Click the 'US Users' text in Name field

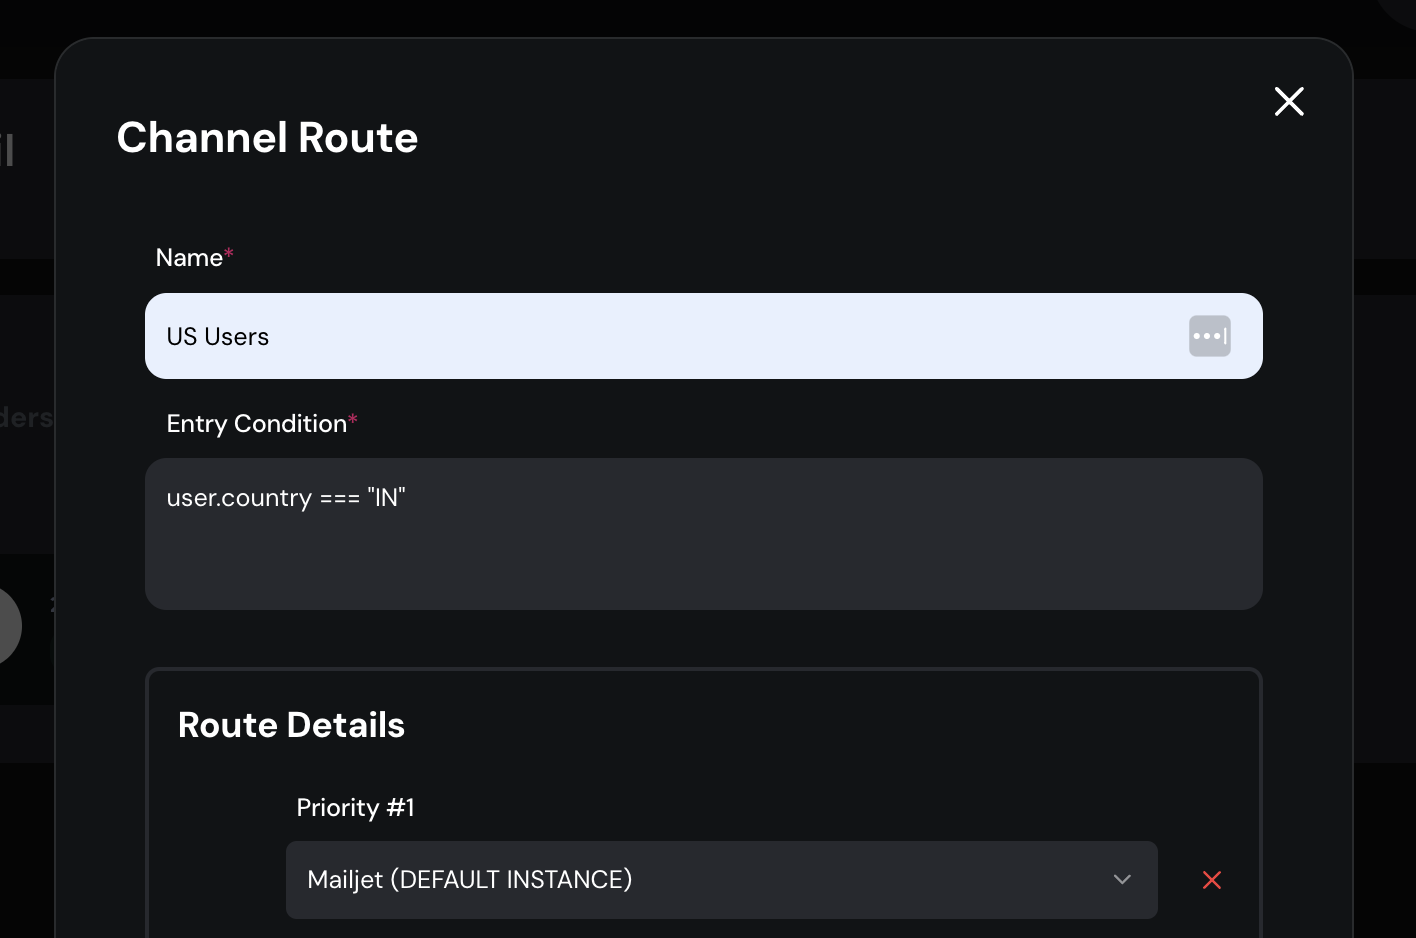pyautogui.click(x=218, y=337)
